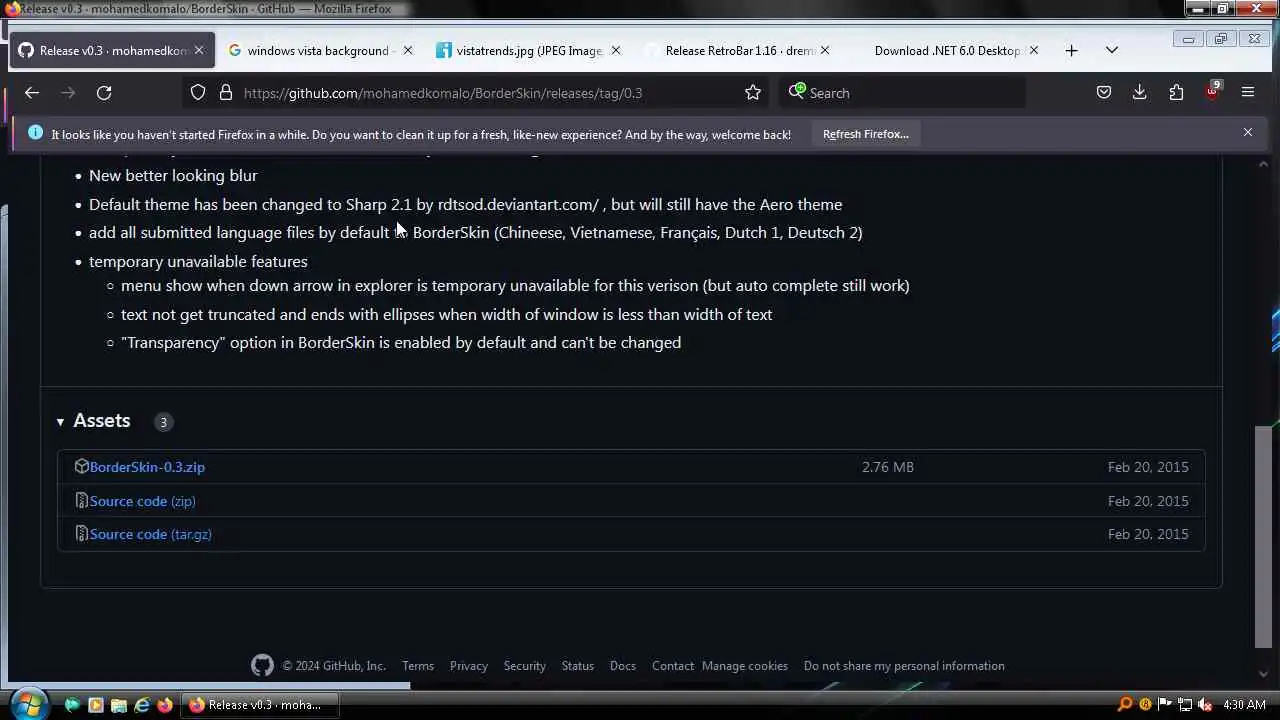Screen dimensions: 1280x720
Task: Close the windows vista background tab
Action: (x=407, y=50)
